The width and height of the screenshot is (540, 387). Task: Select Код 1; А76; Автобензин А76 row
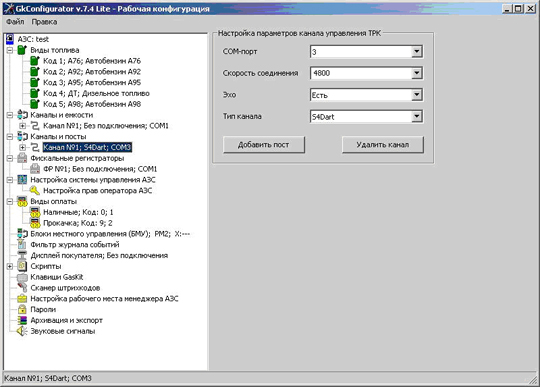click(92, 61)
